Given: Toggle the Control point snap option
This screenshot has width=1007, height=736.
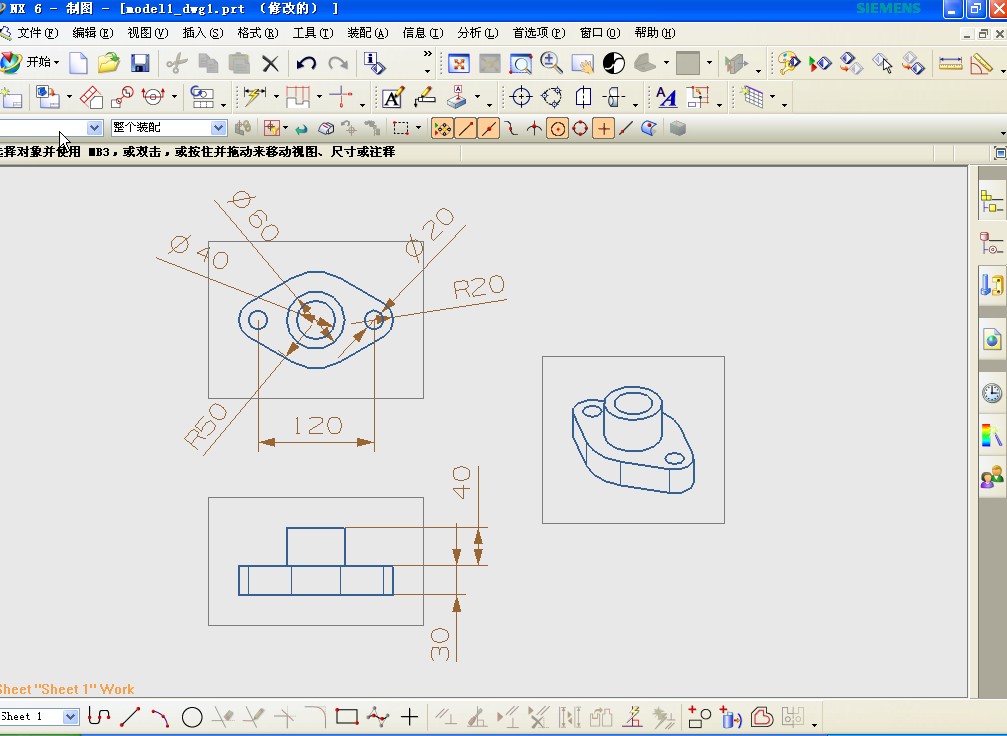Looking at the screenshot, I should coord(511,128).
